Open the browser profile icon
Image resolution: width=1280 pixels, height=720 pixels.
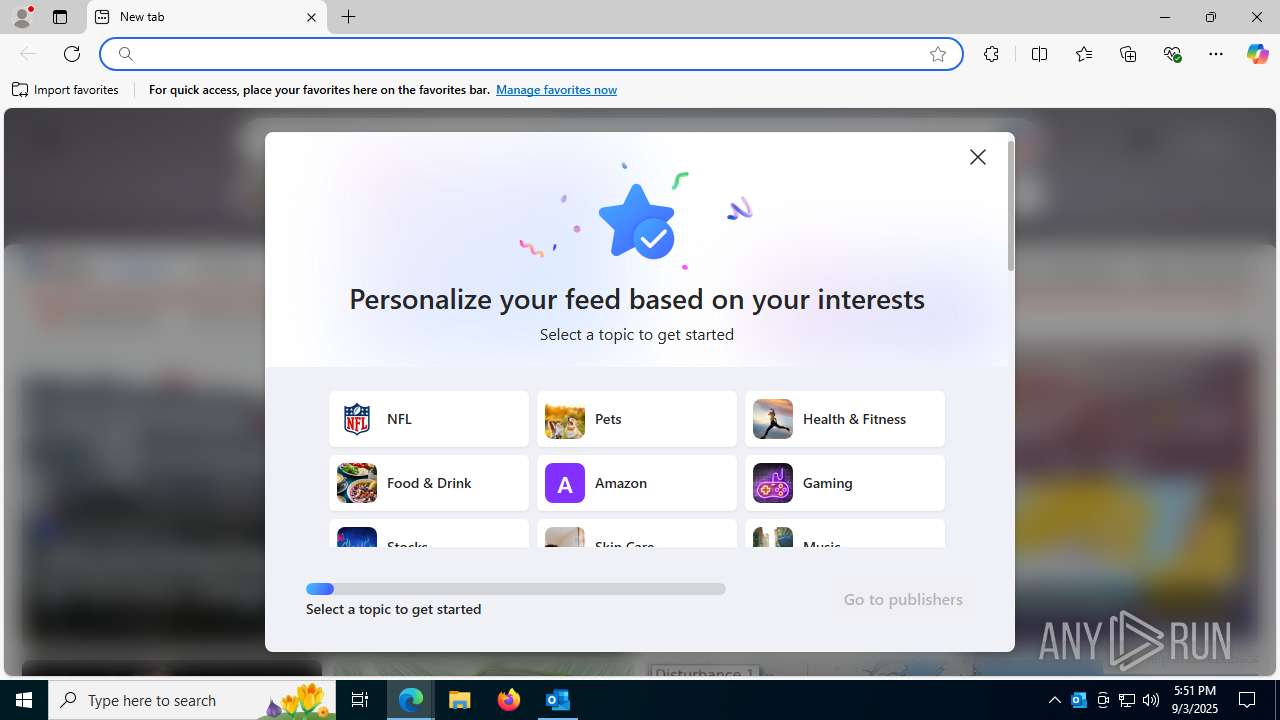[22, 17]
